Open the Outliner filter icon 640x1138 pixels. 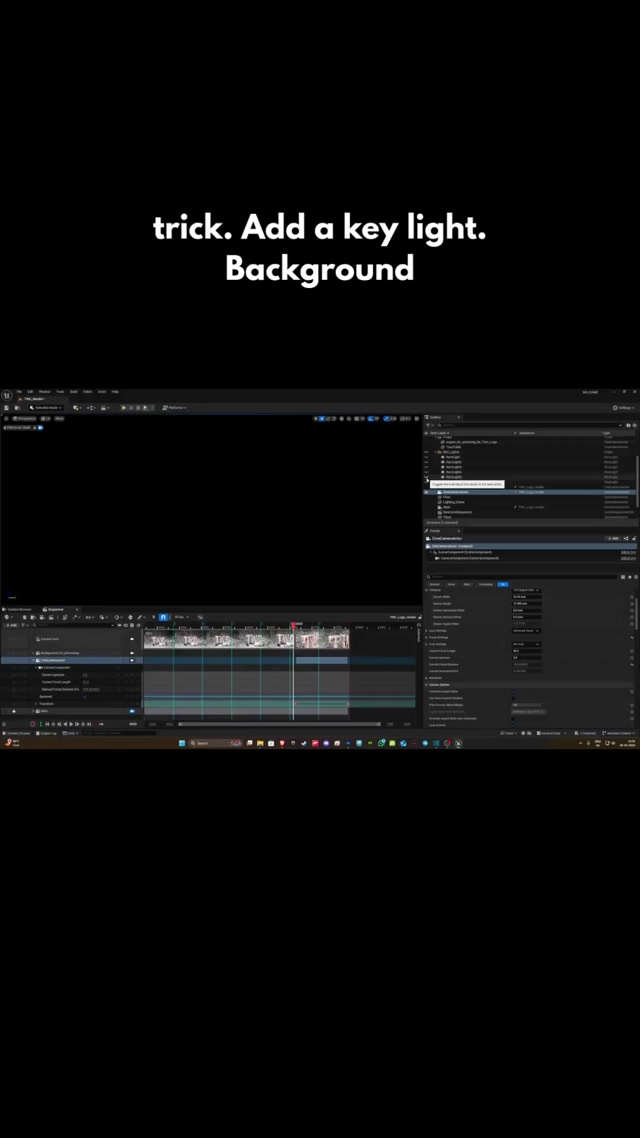click(x=428, y=425)
